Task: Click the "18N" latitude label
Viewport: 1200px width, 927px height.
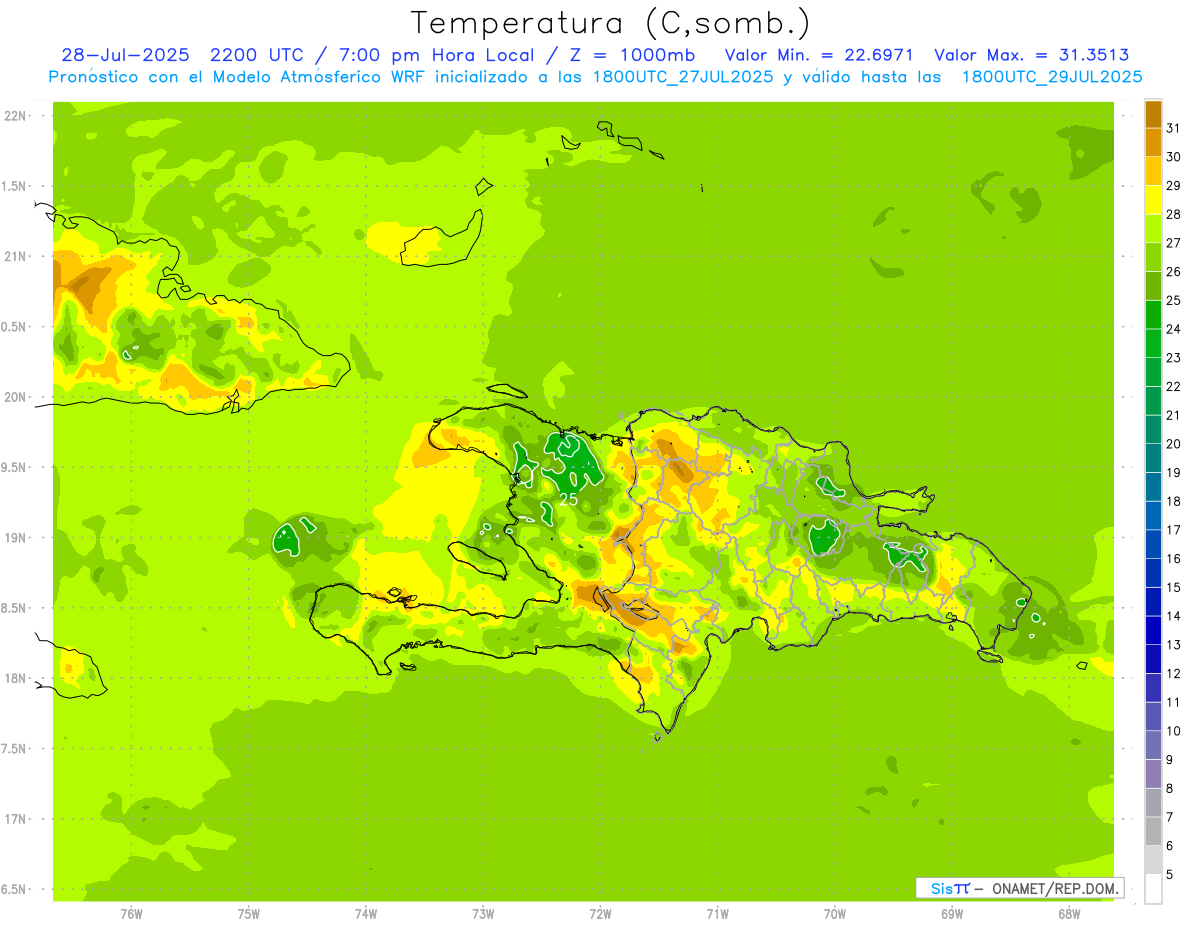Action: (17, 679)
